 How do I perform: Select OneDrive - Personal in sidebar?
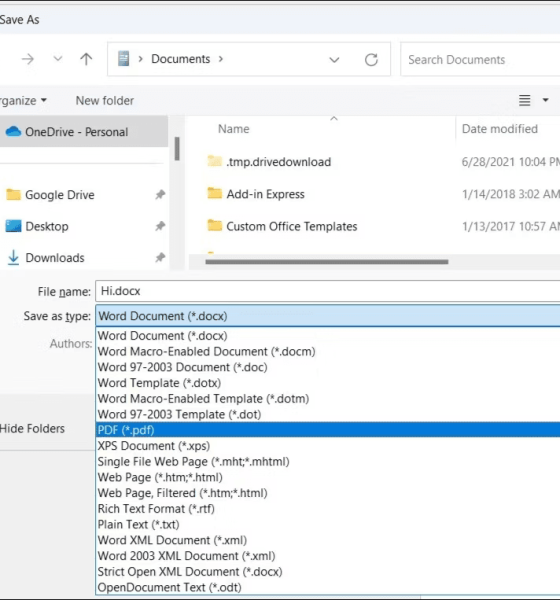(83, 132)
